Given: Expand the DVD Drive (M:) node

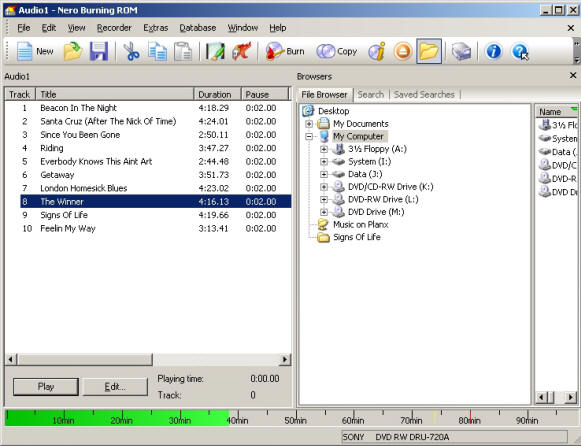Looking at the screenshot, I should 324,212.
